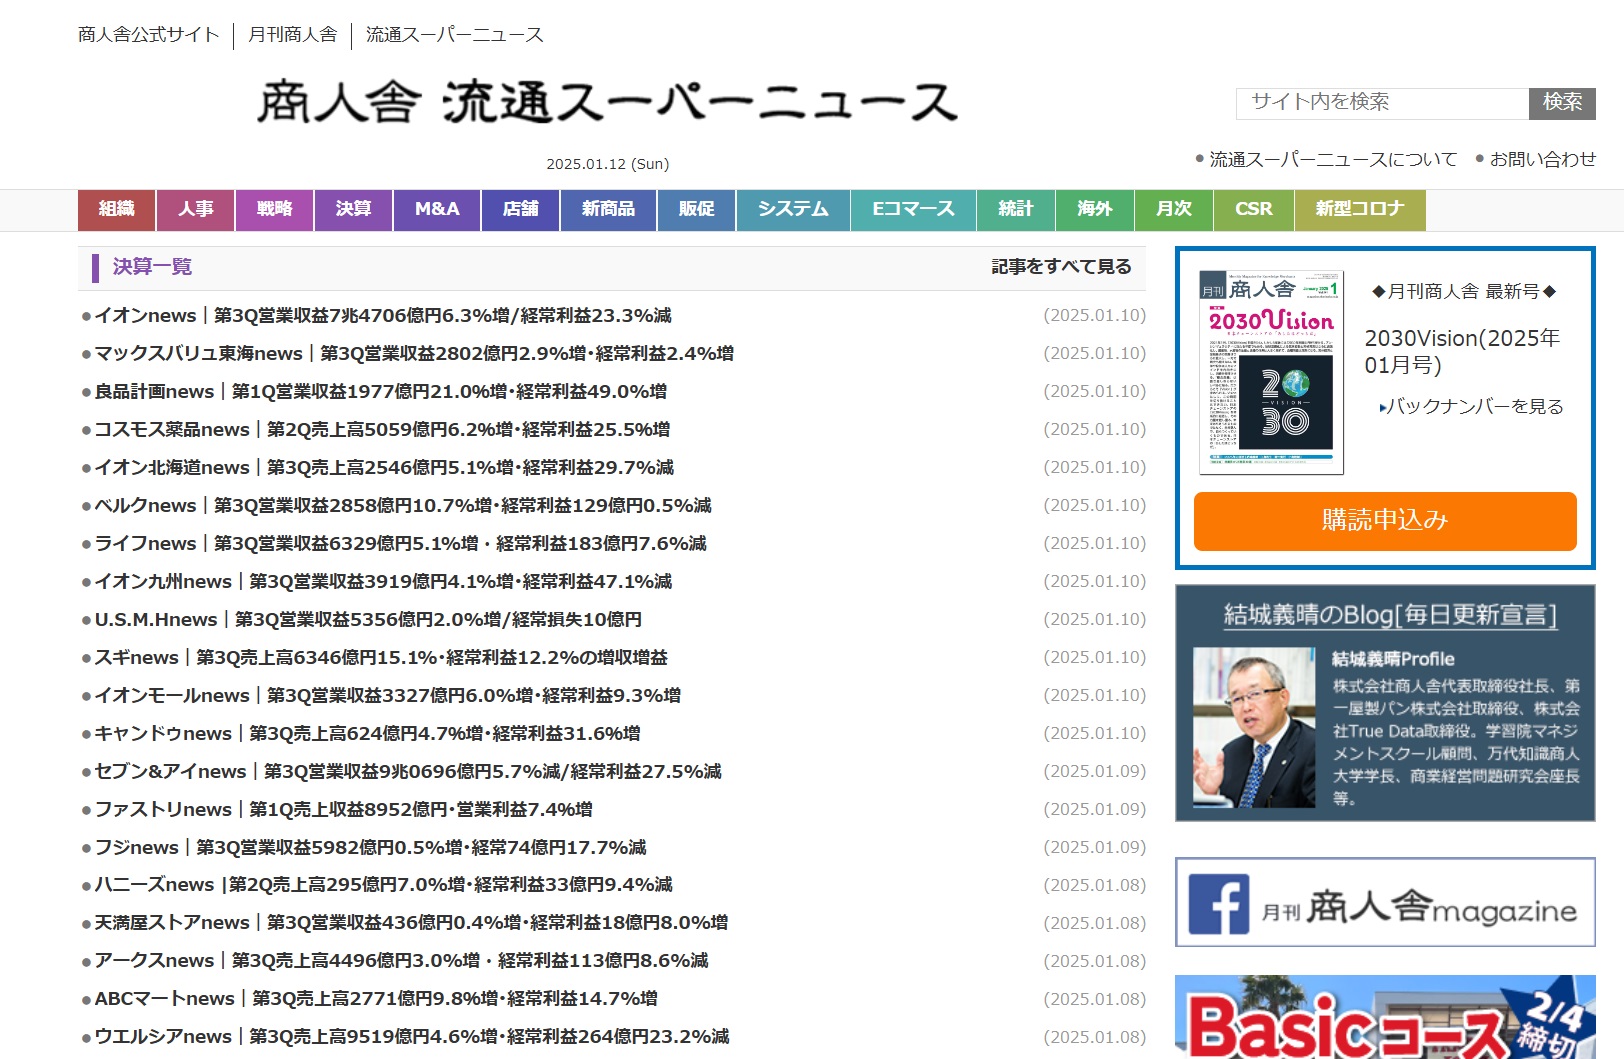Open イオン九州news article
Image resolution: width=1624 pixels, height=1059 pixels.
point(383,582)
